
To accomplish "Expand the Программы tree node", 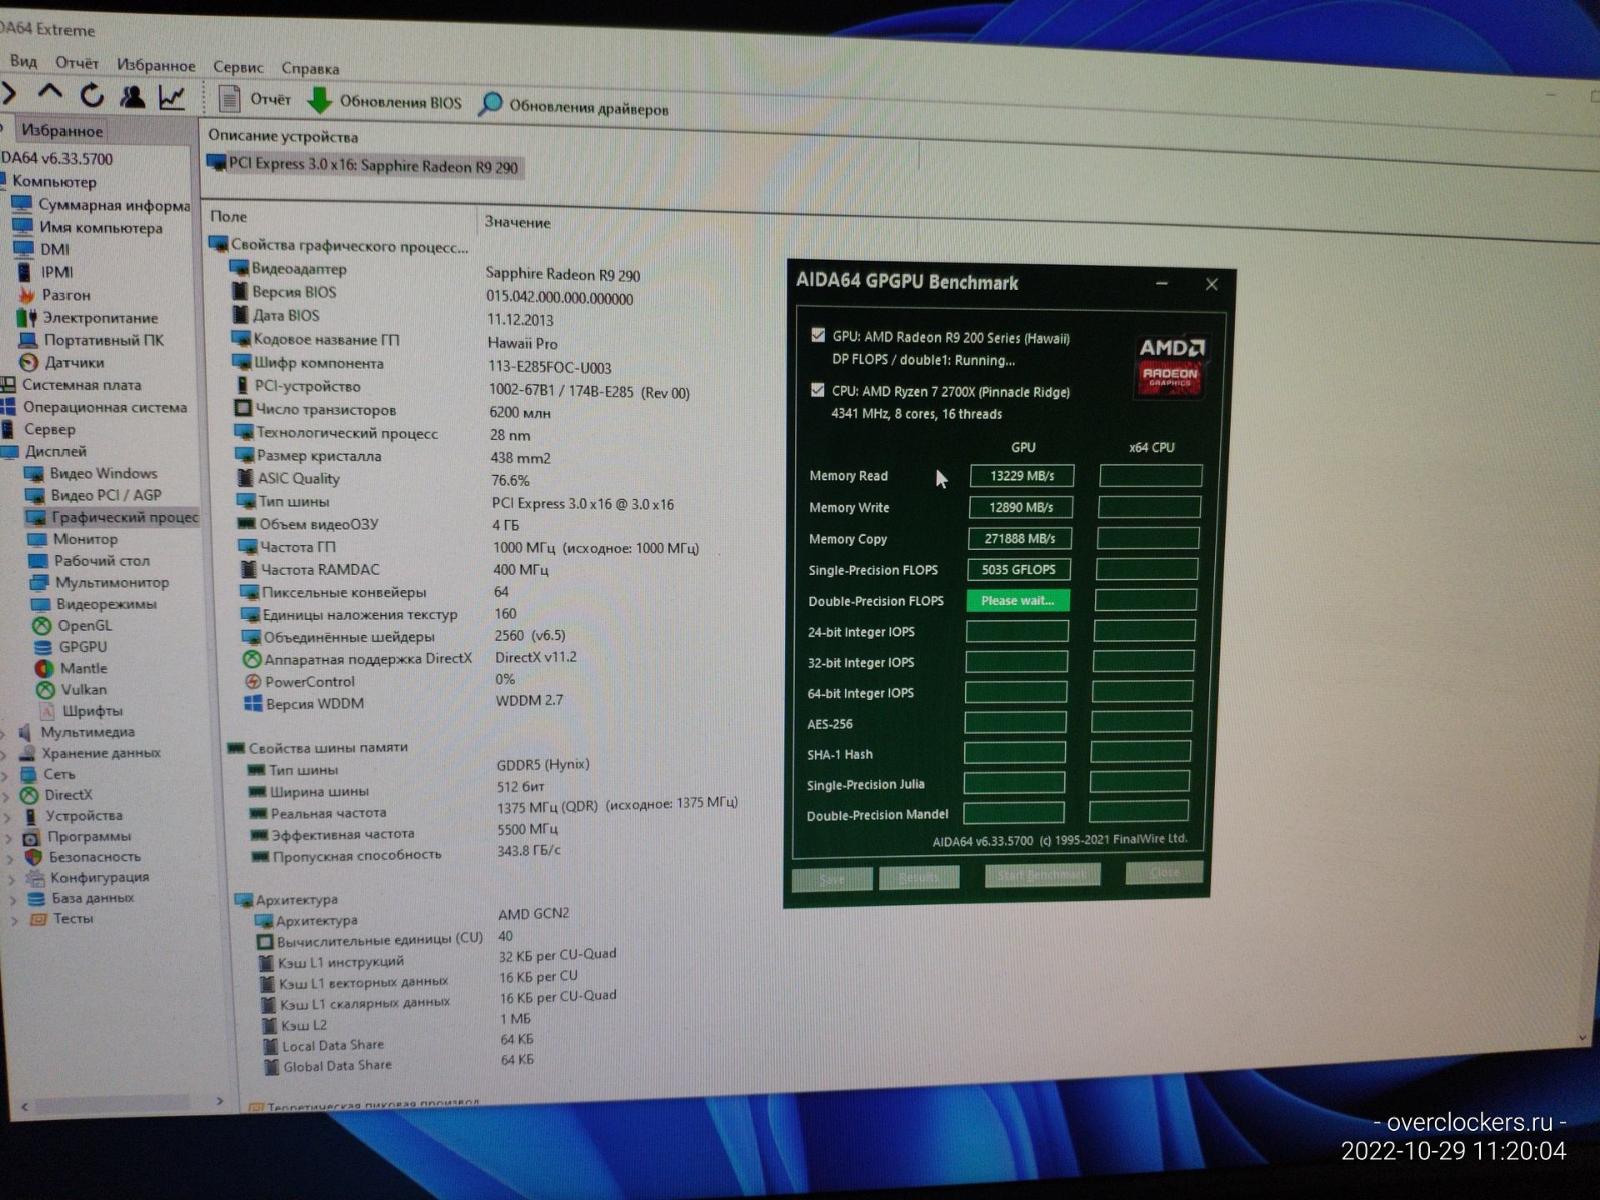I will tap(8, 838).
